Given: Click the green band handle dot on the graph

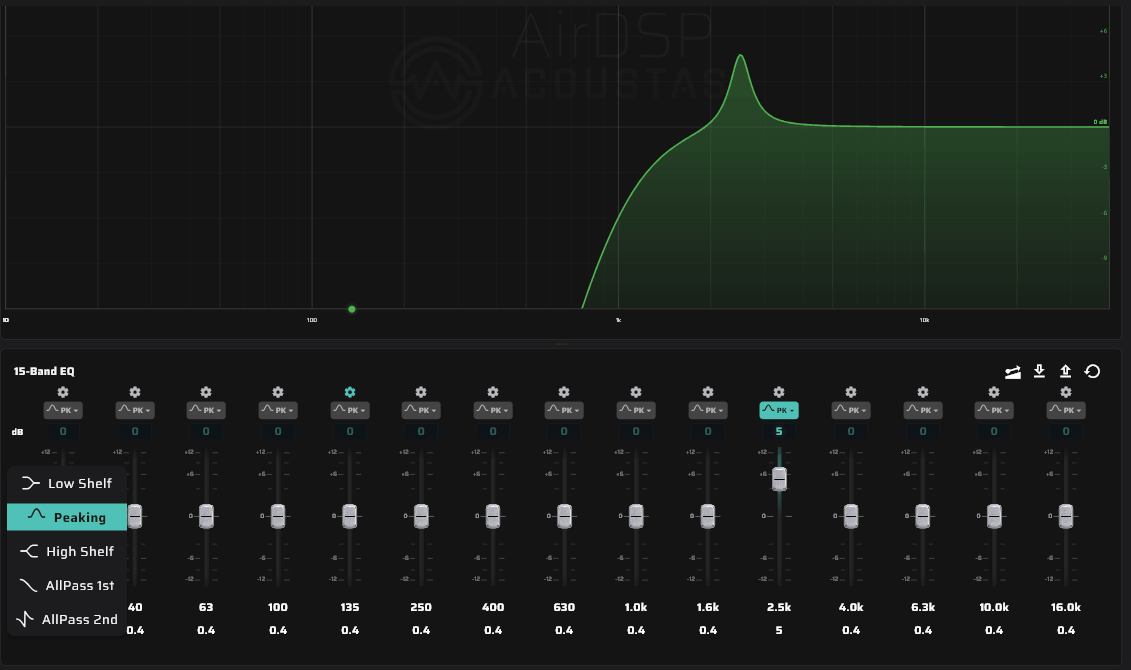Looking at the screenshot, I should tap(352, 309).
